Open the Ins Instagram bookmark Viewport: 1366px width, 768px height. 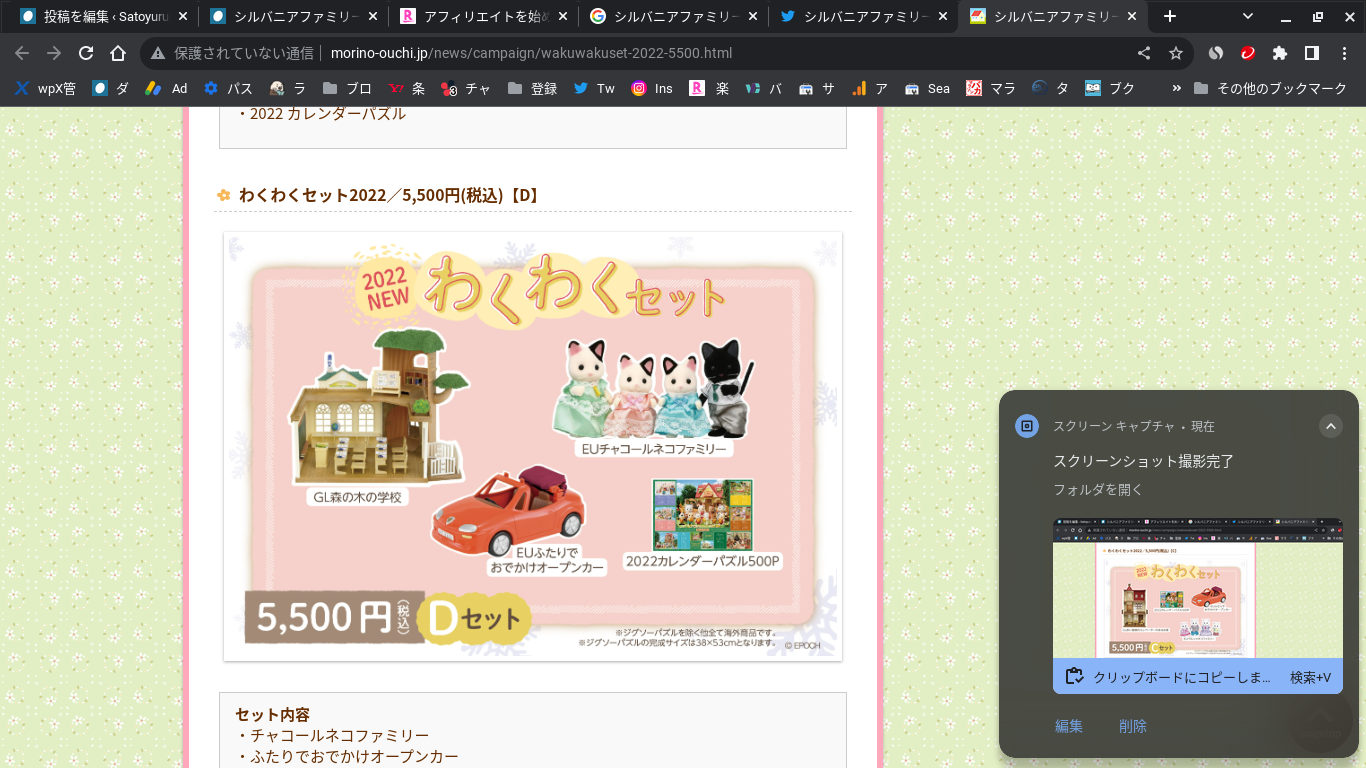pos(652,88)
